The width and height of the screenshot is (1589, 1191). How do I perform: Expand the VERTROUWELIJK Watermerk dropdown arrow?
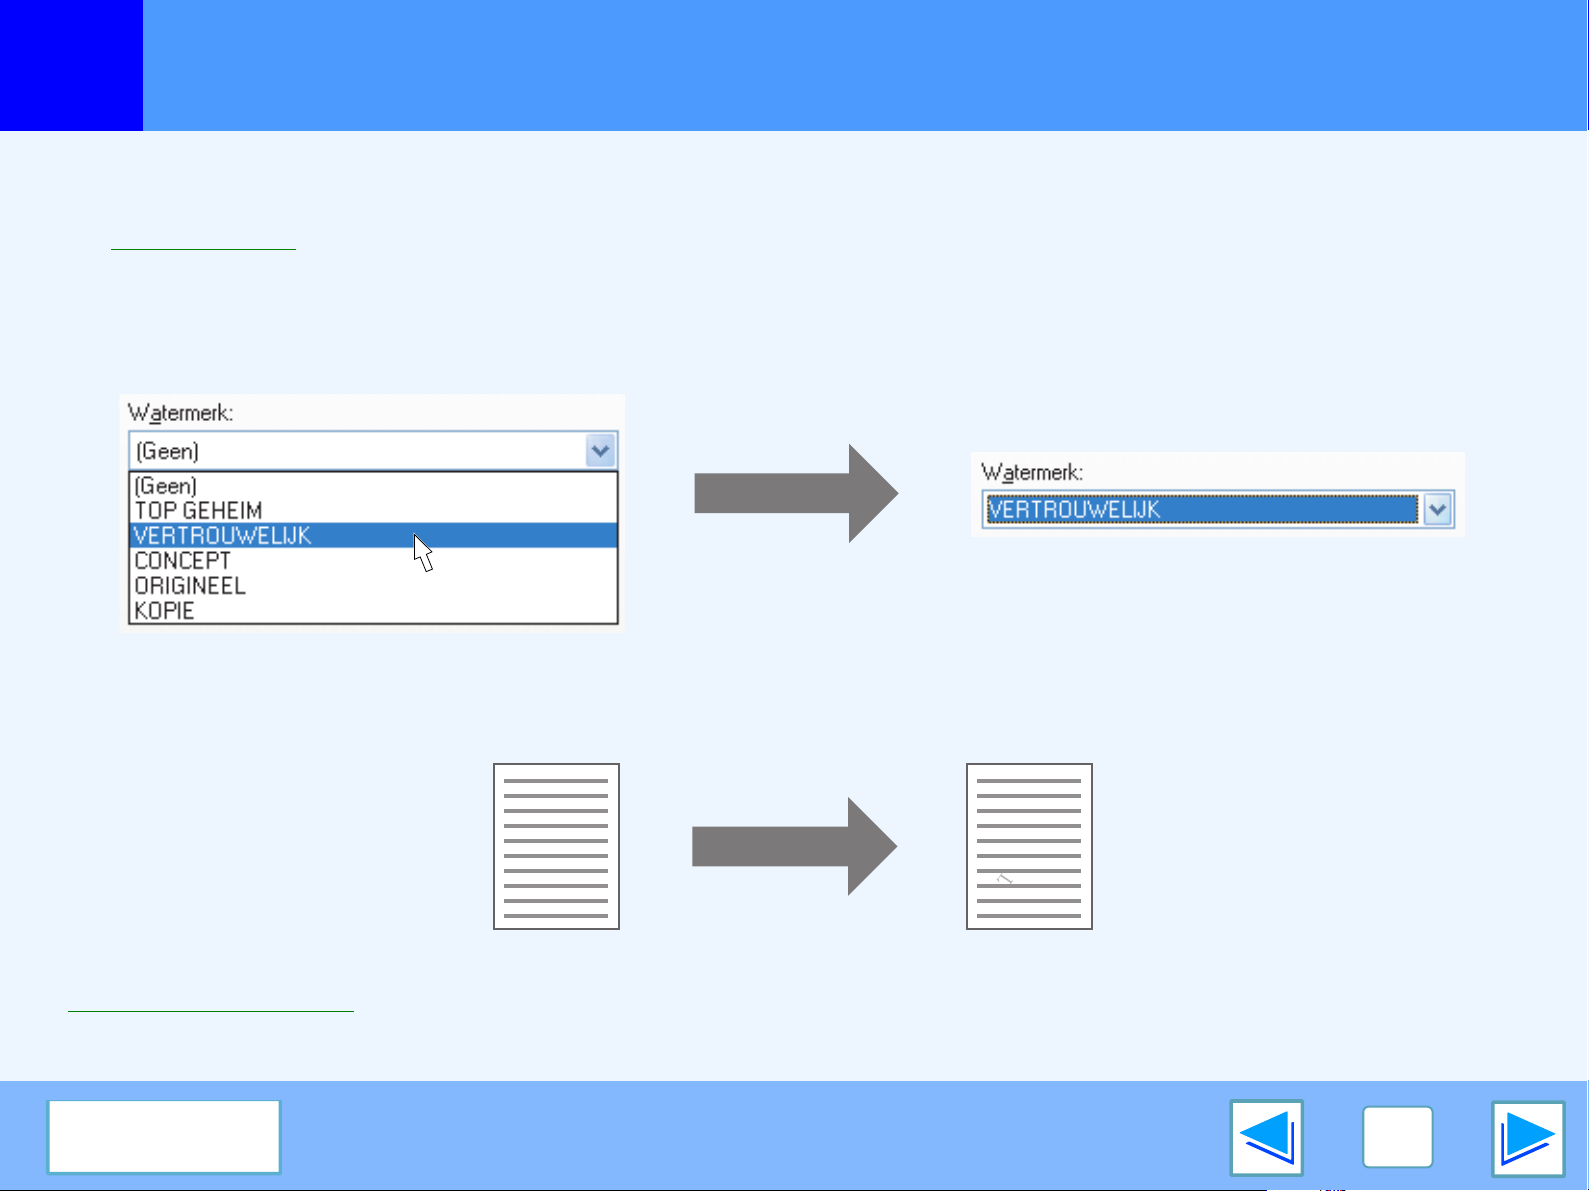pos(1437,509)
